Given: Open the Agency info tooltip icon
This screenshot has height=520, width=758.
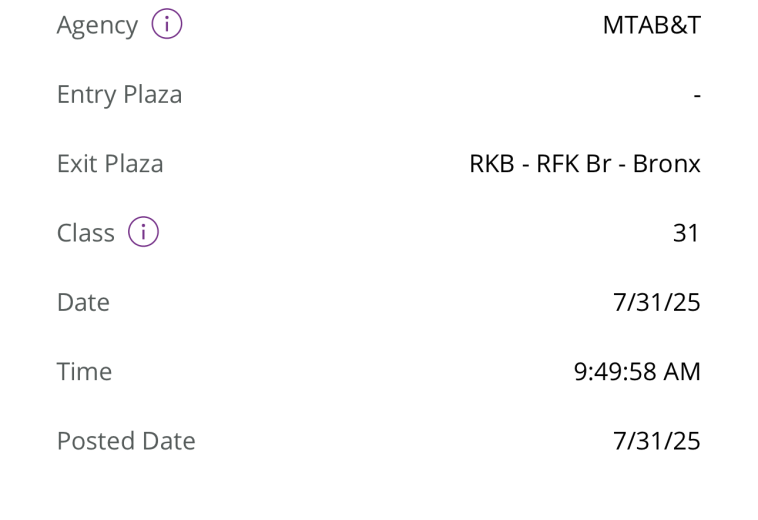Looking at the screenshot, I should 167,25.
